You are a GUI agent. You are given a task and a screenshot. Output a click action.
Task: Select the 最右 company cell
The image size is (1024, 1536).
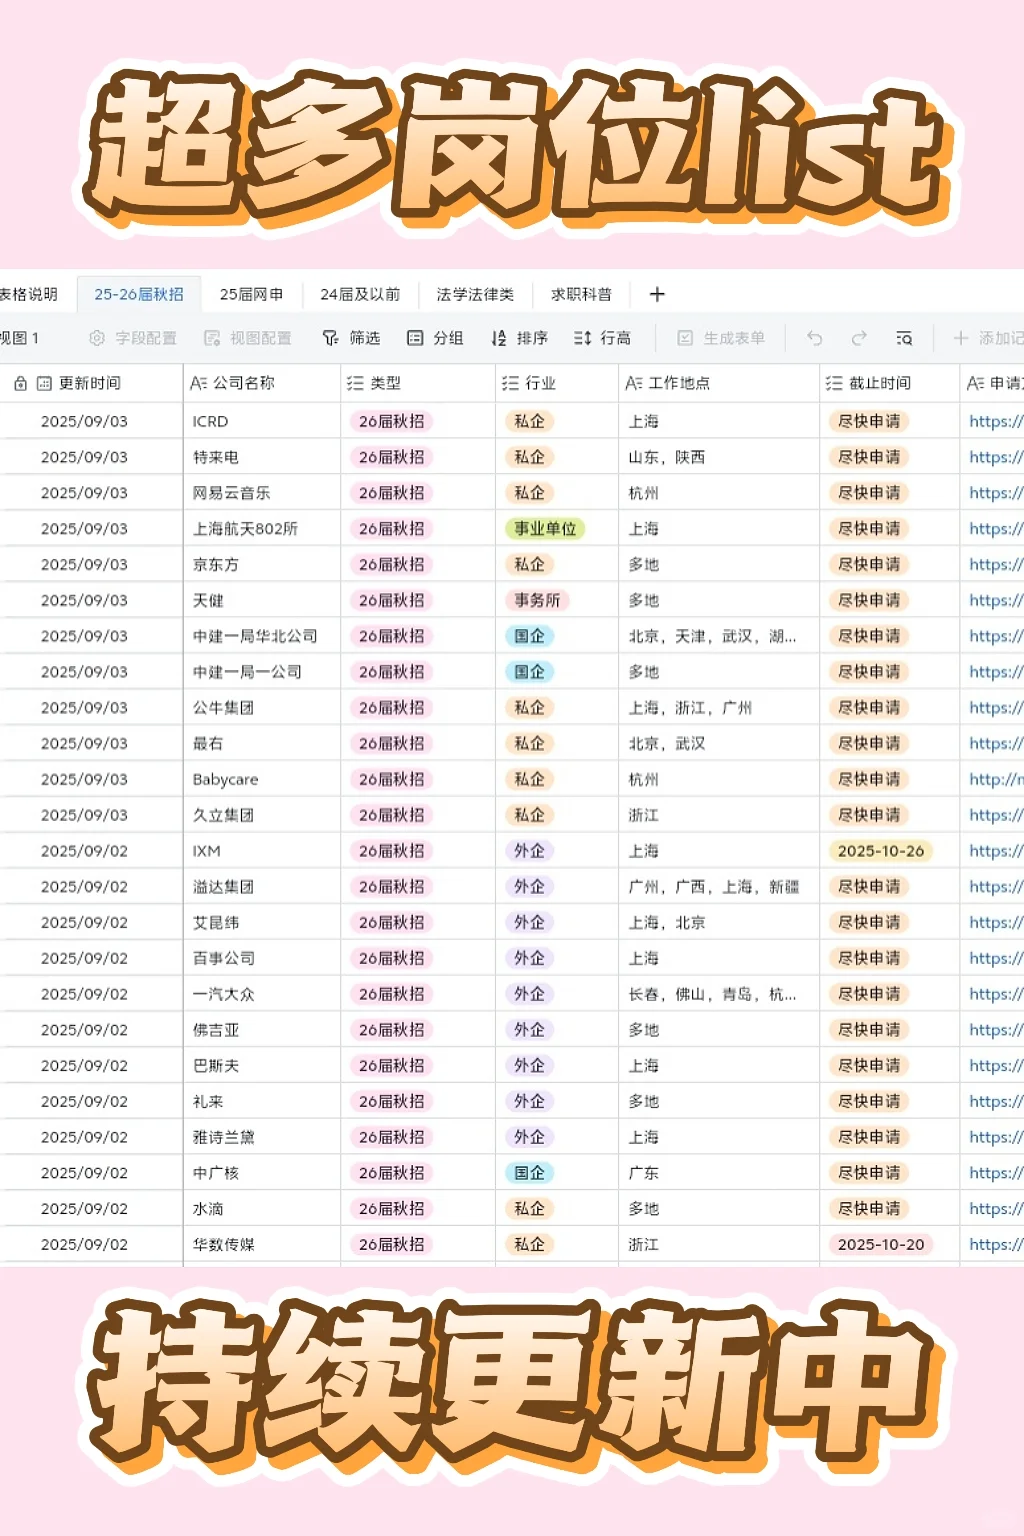click(x=262, y=743)
